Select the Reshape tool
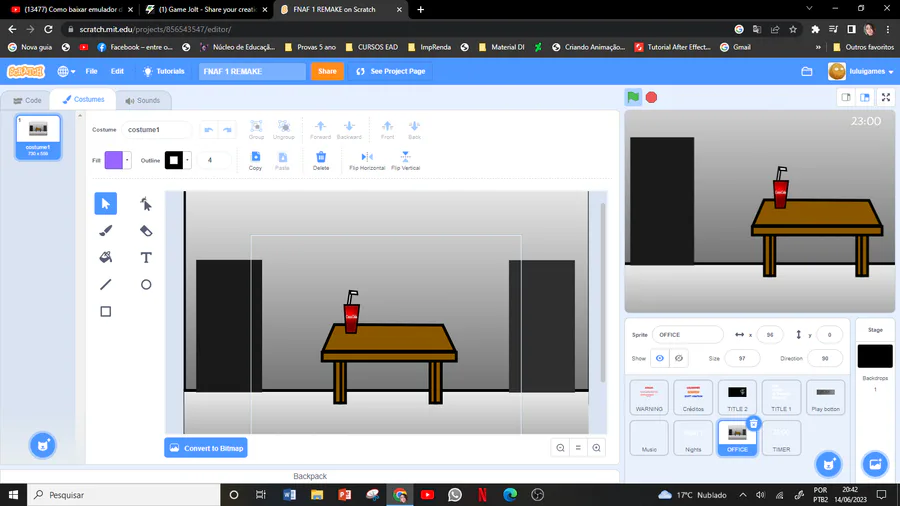 tap(146, 204)
